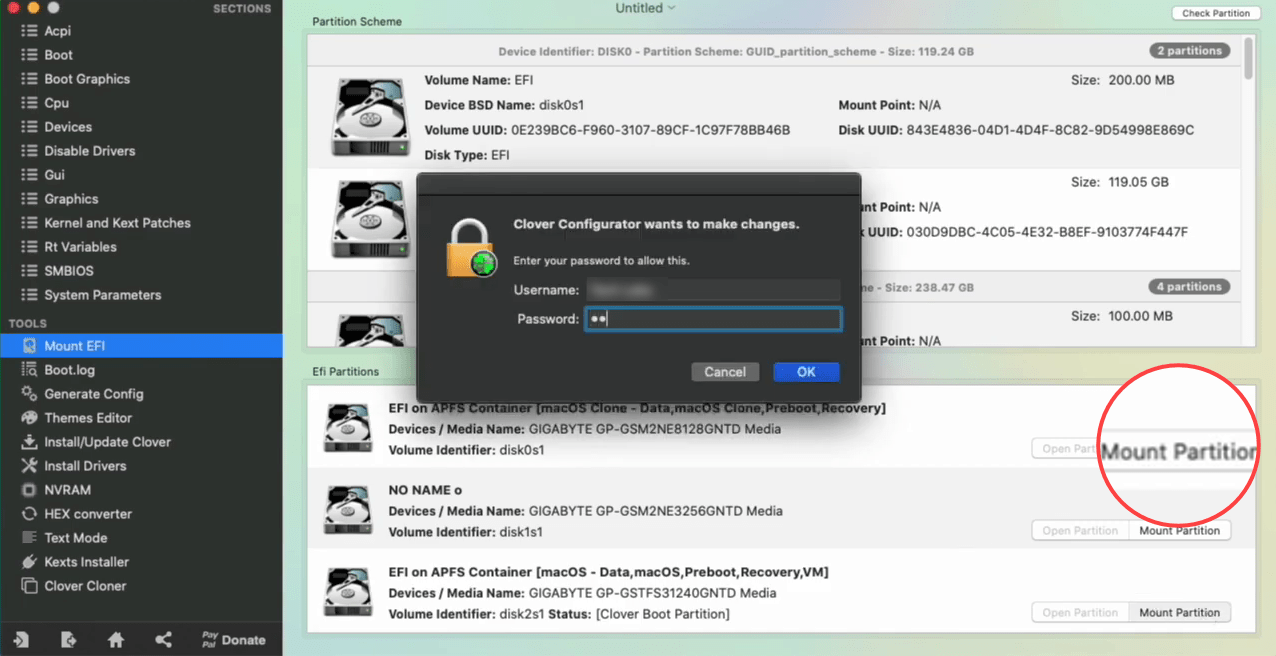Select the Clover Cloner tool
This screenshot has width=1276, height=656.
click(x=141, y=586)
